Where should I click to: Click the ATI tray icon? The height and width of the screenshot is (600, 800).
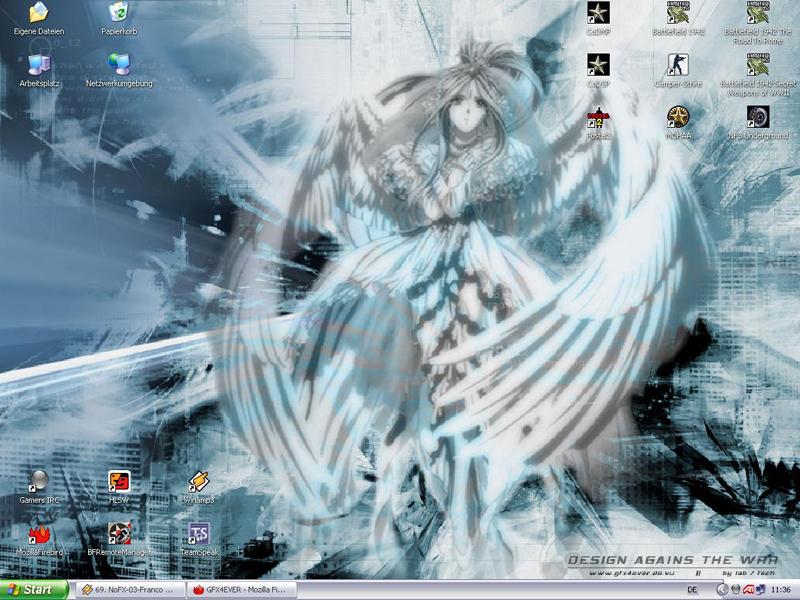pos(748,590)
